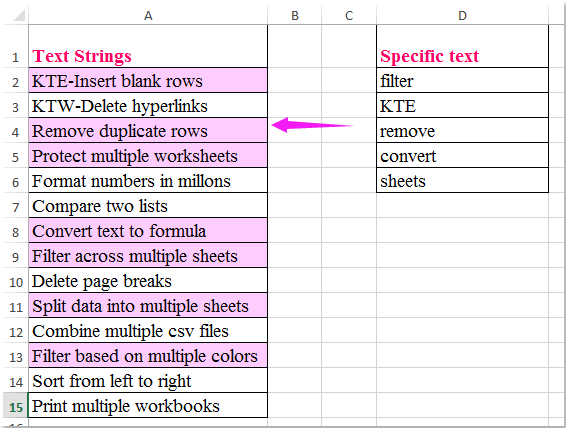Click cell with Protect multiple worksheets
Viewport: 566px width, 428px height.
click(148, 155)
